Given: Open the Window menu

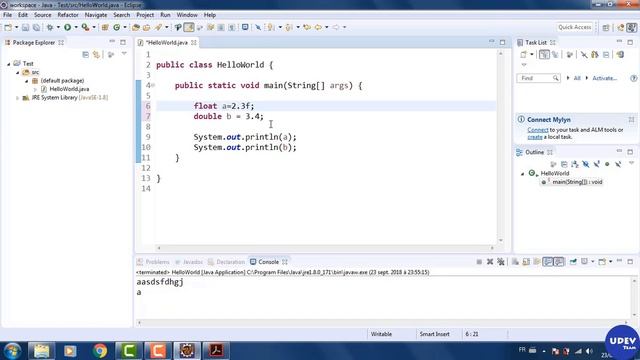Looking at the screenshot, I should coord(187,15).
